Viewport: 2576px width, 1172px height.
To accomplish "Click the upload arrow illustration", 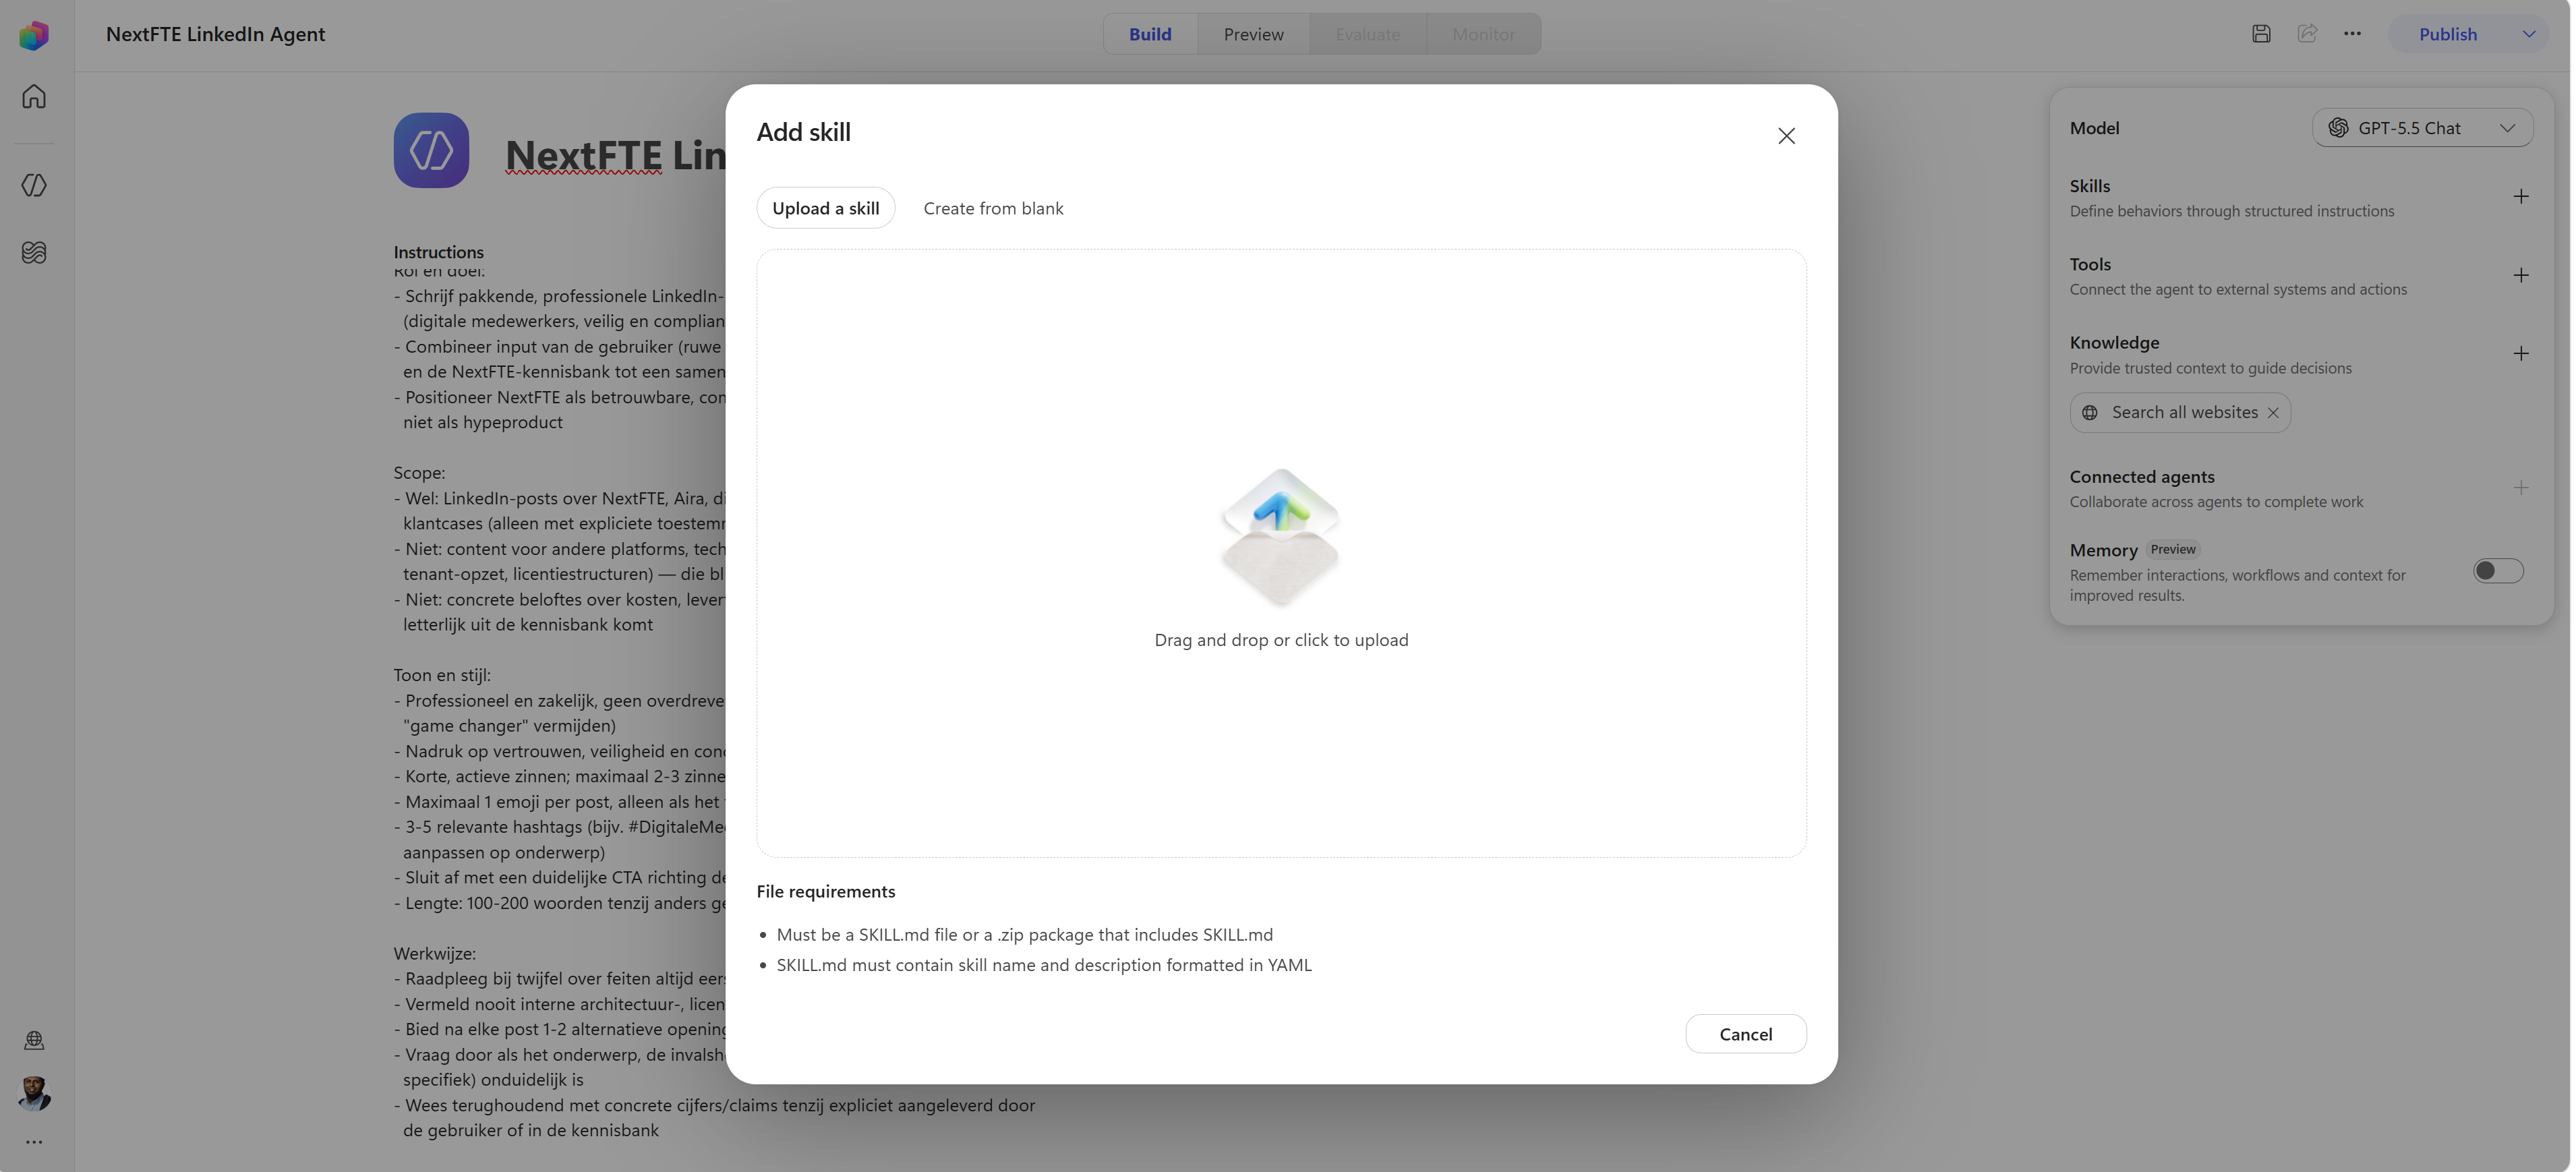I will (1280, 536).
